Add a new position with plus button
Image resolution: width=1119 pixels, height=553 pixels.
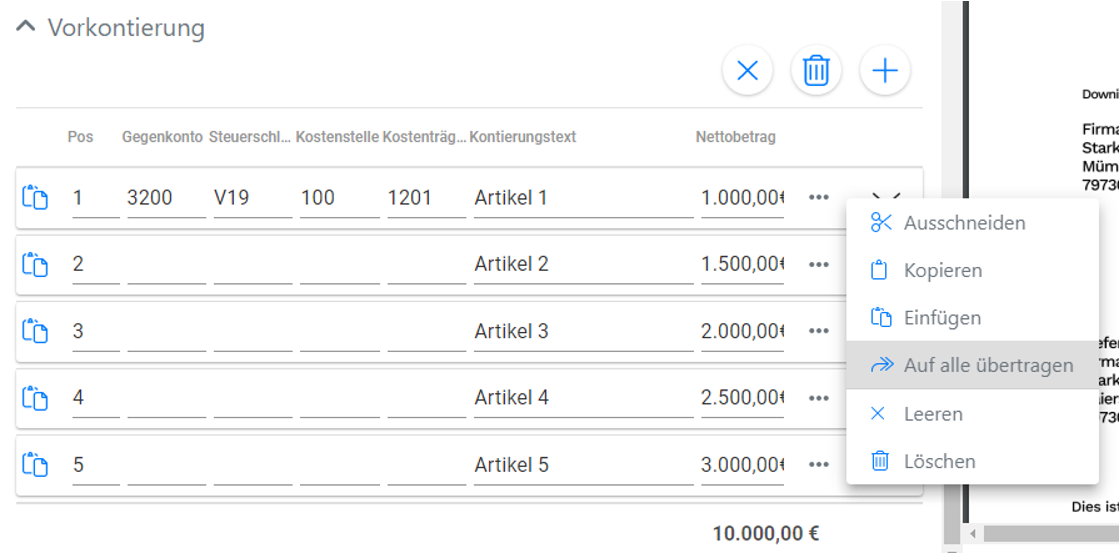pyautogui.click(x=885, y=71)
